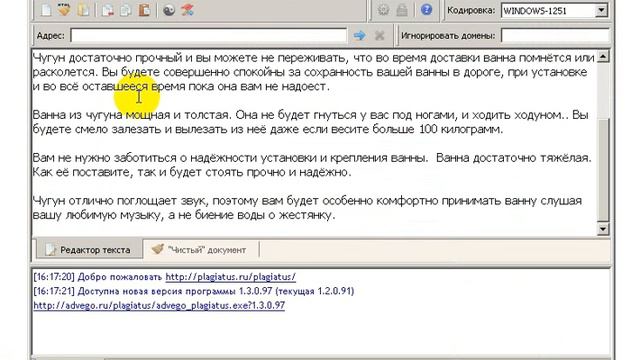Screen dimensions: 640x360
Task: Switch to the "Чистый" документ tab
Action: (x=200, y=250)
